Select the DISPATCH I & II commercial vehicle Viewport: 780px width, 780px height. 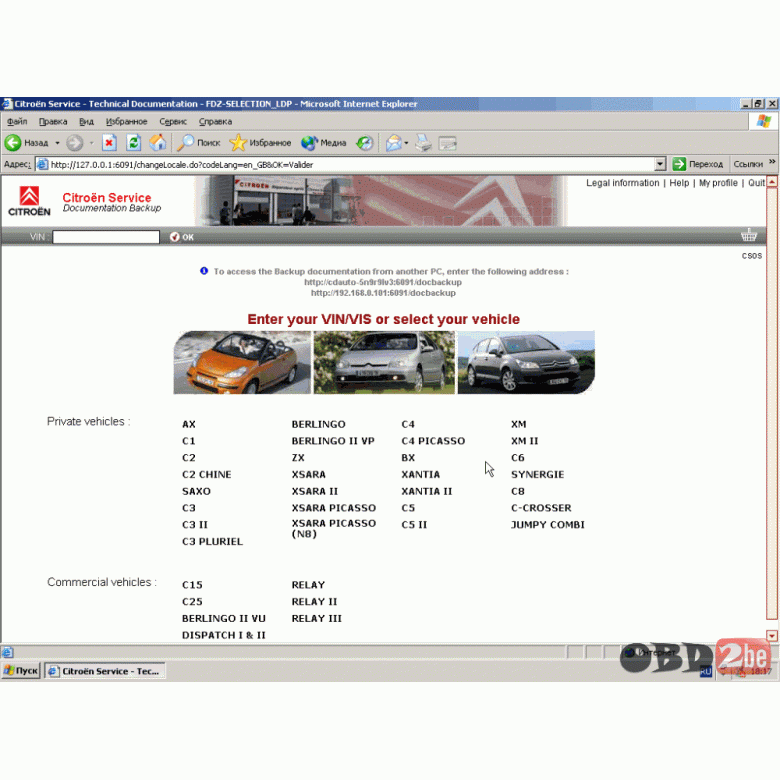tap(223, 635)
